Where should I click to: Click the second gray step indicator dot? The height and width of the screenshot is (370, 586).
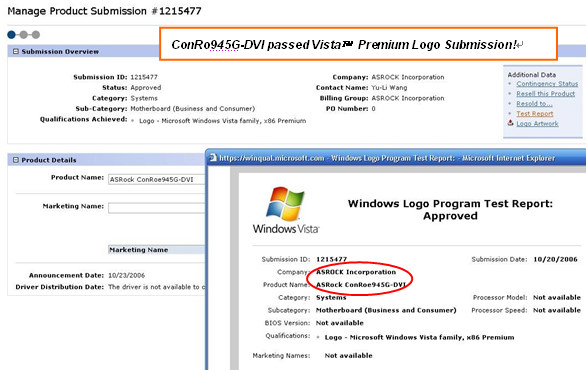point(24,35)
